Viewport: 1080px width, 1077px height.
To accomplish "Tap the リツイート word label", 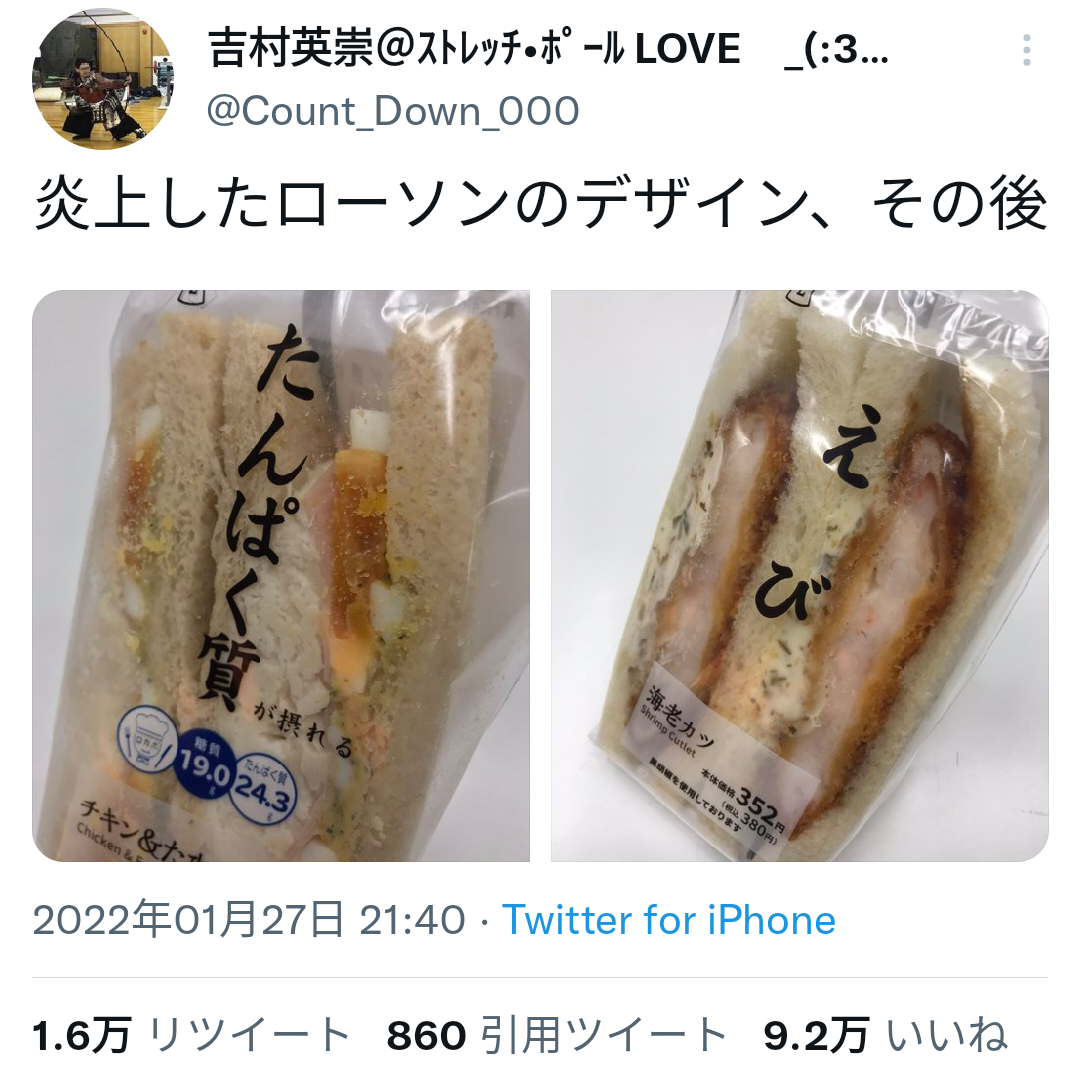I will coord(249,1036).
